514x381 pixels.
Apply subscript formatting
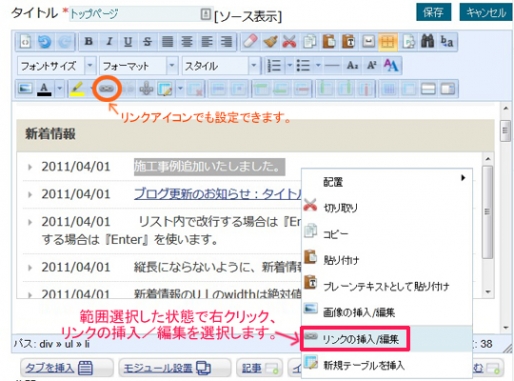(x=352, y=66)
